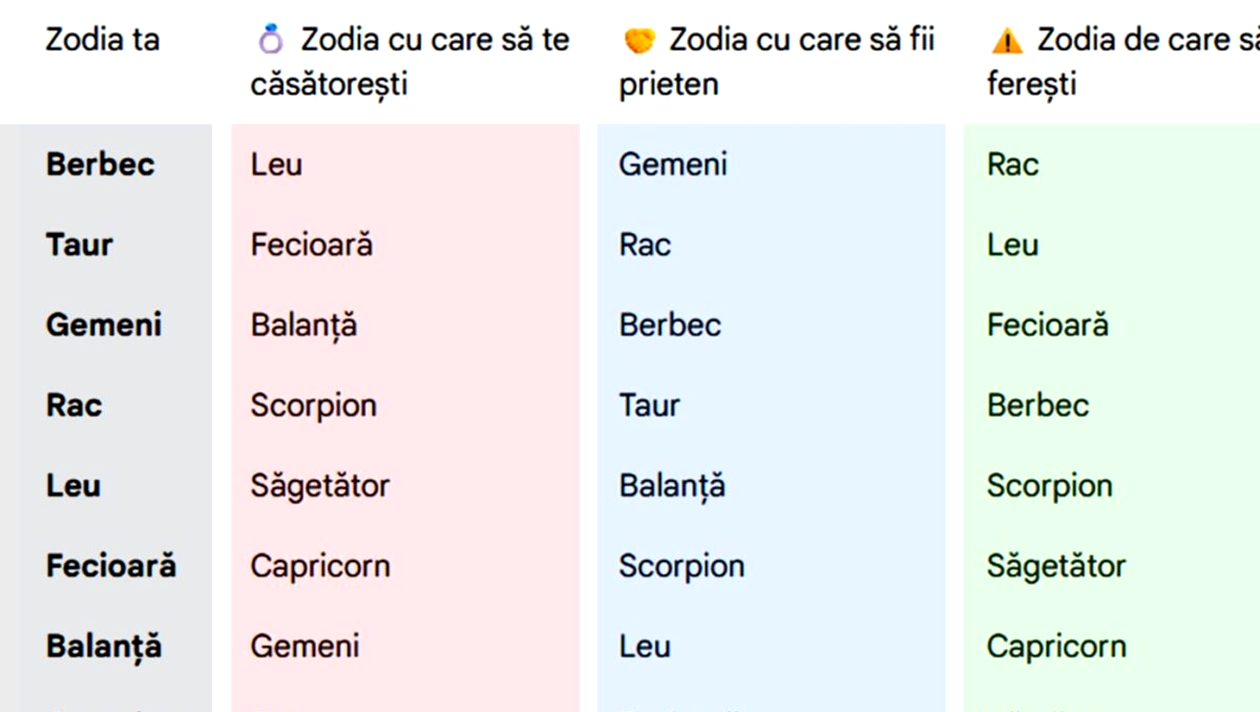
Task: Click the handshake icon in friendship column header
Action: pyautogui.click(x=639, y=41)
